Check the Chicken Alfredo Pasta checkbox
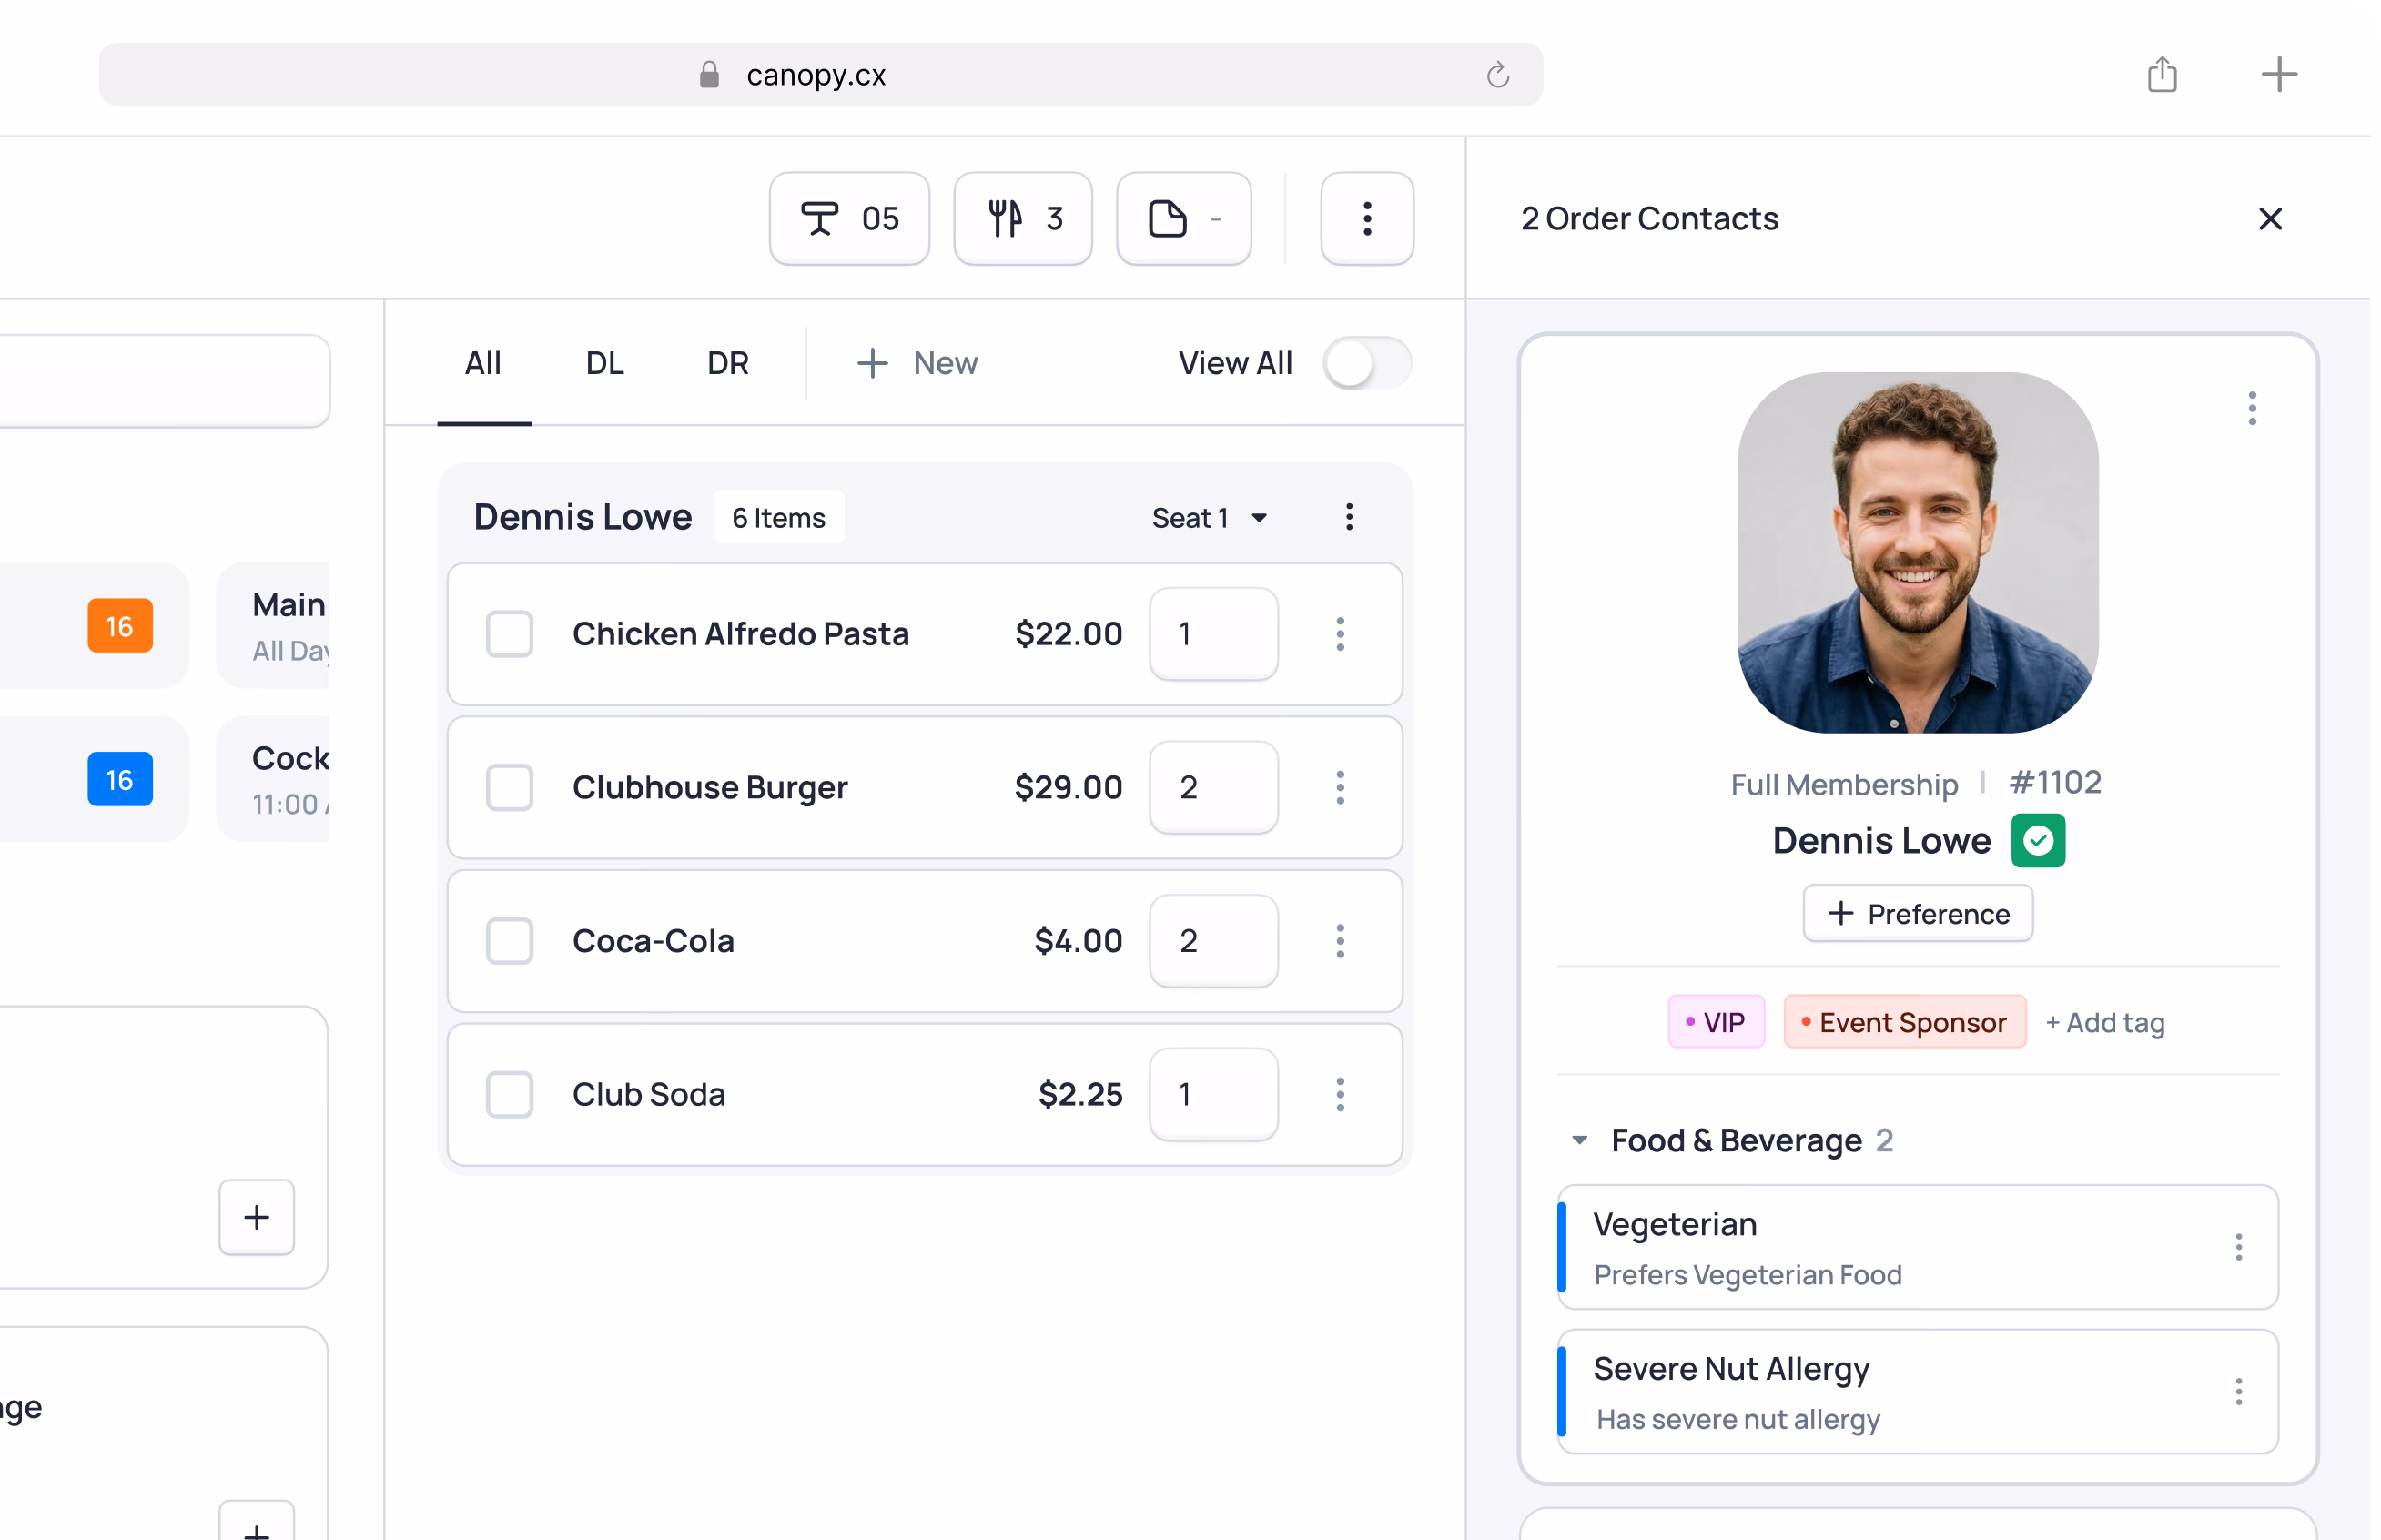The image size is (2381, 1540). [x=509, y=634]
